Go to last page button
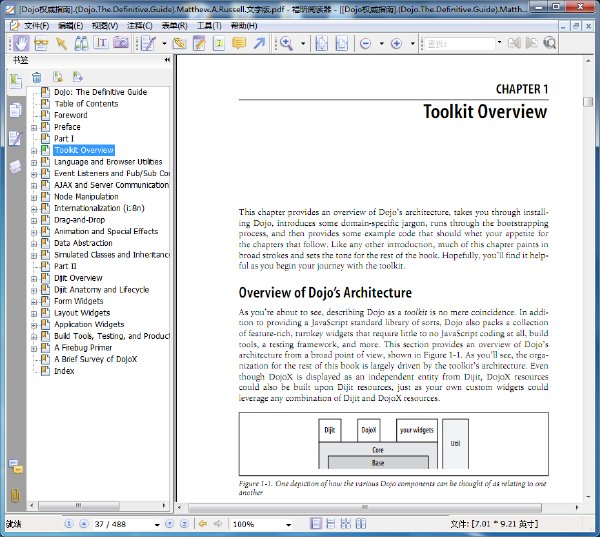600x537 pixels. pyautogui.click(x=184, y=524)
